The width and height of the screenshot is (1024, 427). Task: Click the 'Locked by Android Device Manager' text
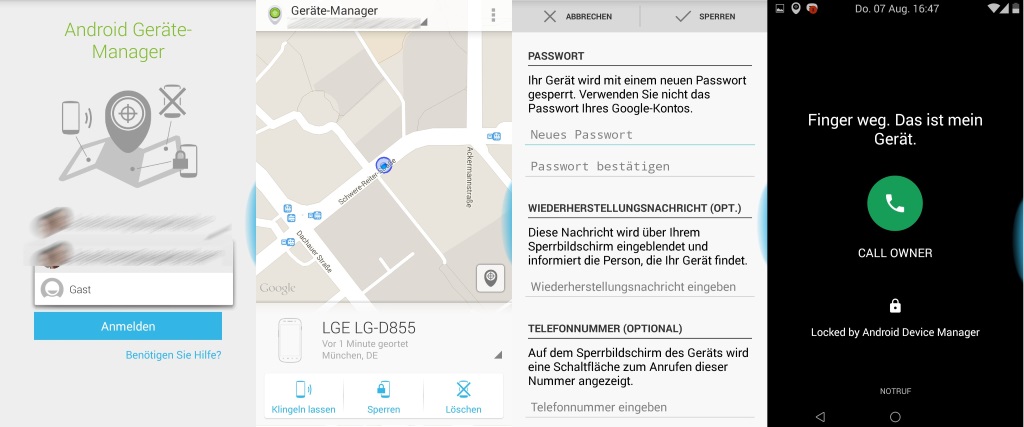coord(895,332)
